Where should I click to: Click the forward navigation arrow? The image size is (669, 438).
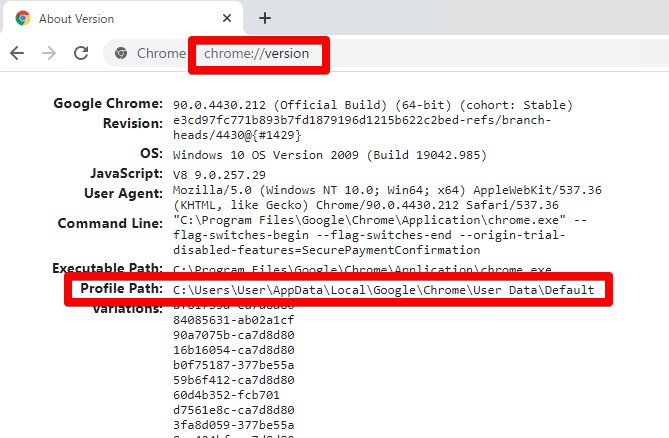(x=49, y=53)
